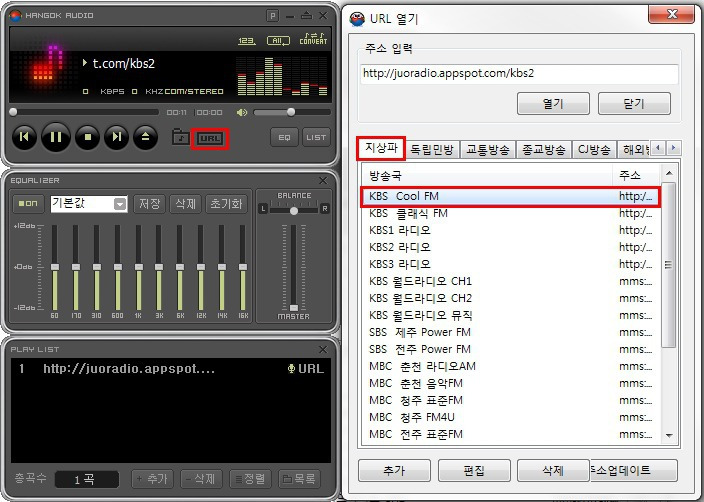This screenshot has height=502, width=704.
Task: Switch to the 교통방송 tab
Action: (488, 150)
